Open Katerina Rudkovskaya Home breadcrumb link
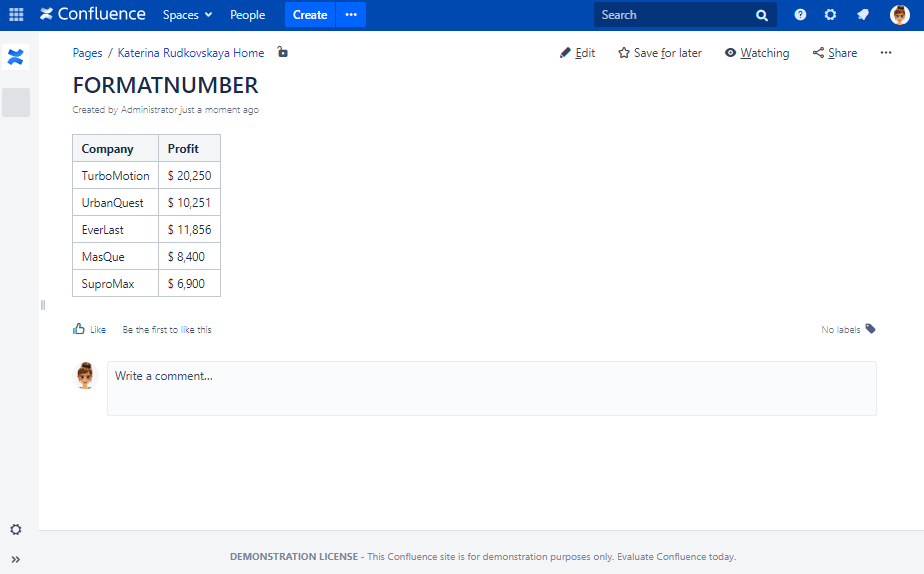The image size is (924, 574). click(x=191, y=53)
